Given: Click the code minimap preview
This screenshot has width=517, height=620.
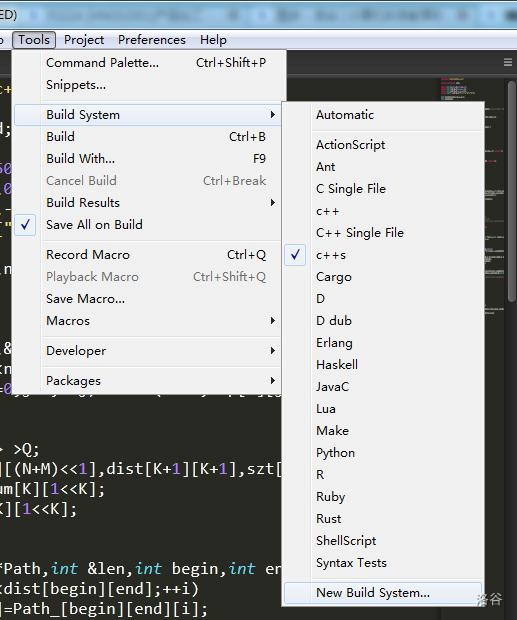Looking at the screenshot, I should pyautogui.click(x=494, y=198).
